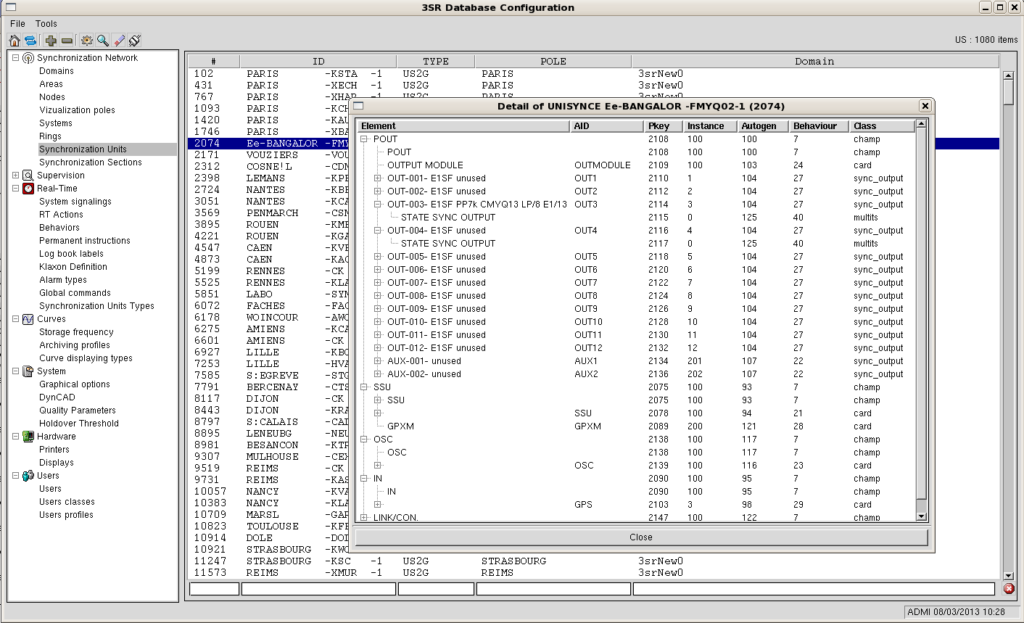Click the magnifying glass search icon
Image resolution: width=1024 pixels, height=623 pixels.
click(x=102, y=40)
